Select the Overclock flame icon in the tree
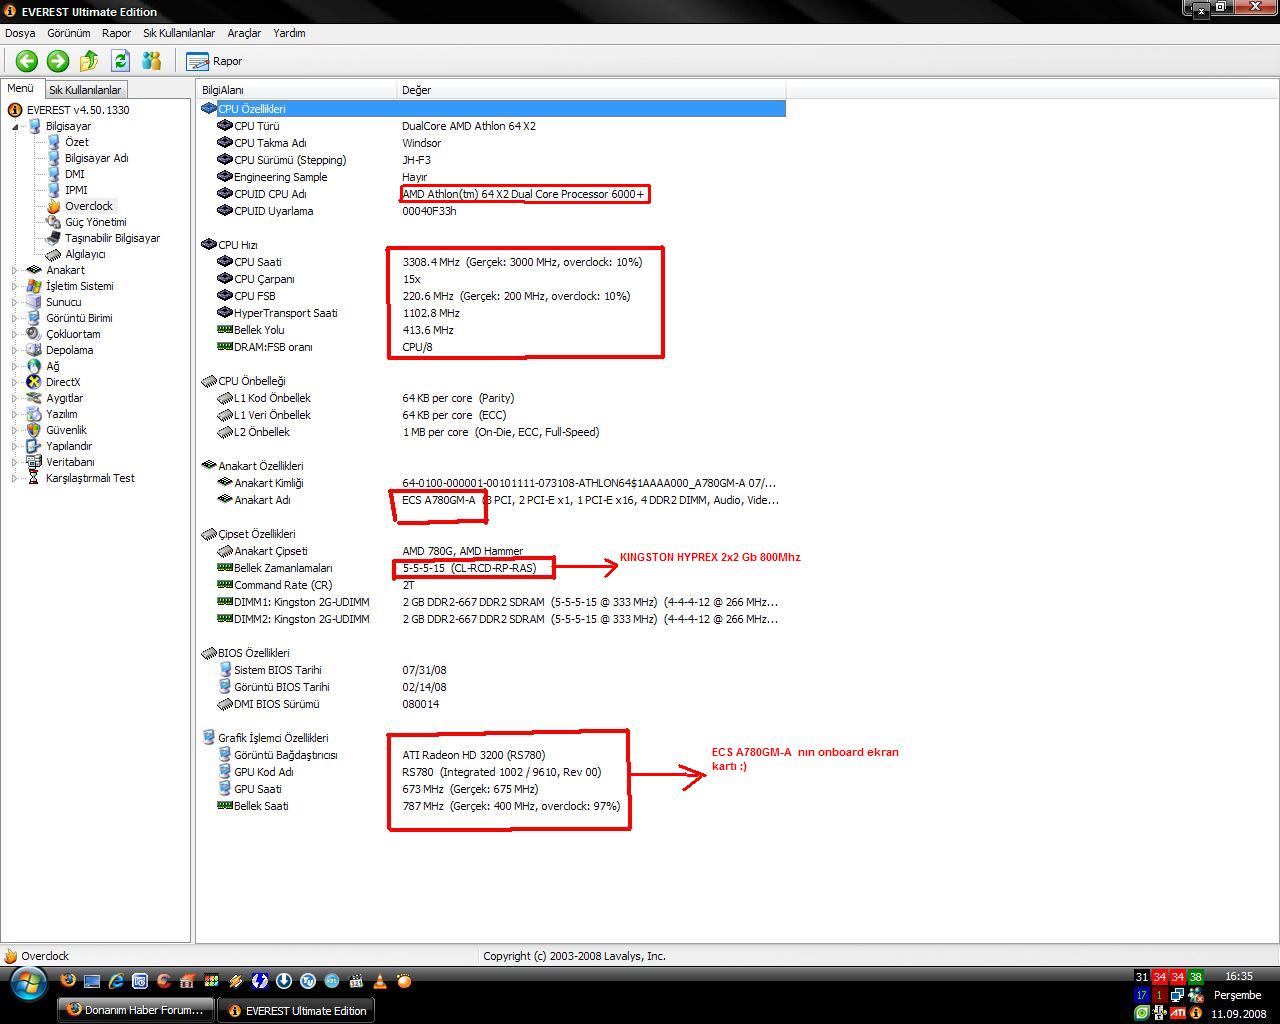Image resolution: width=1280 pixels, height=1024 pixels. (x=54, y=206)
